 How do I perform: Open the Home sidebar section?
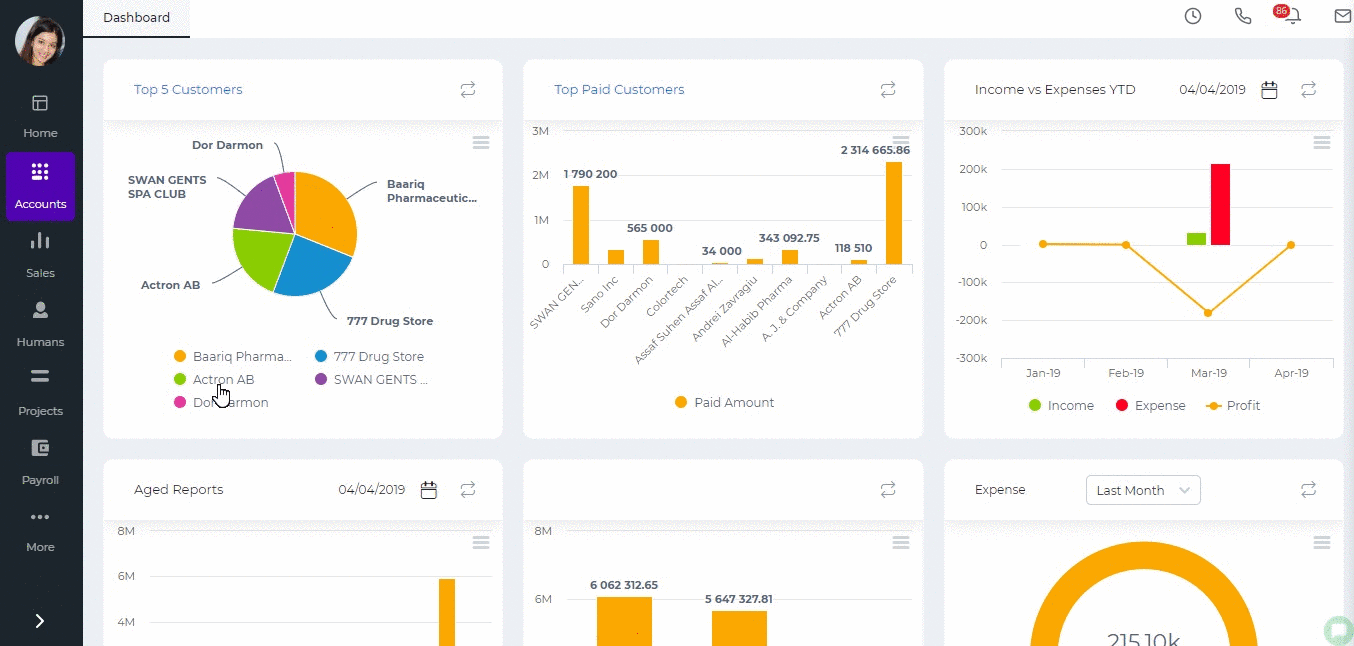40,116
